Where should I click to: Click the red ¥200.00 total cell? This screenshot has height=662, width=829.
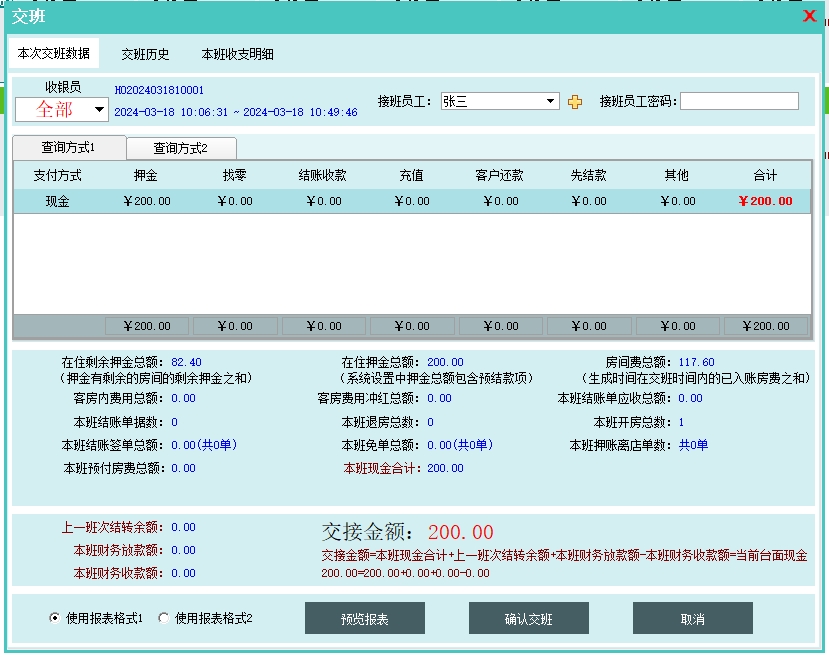(x=765, y=201)
